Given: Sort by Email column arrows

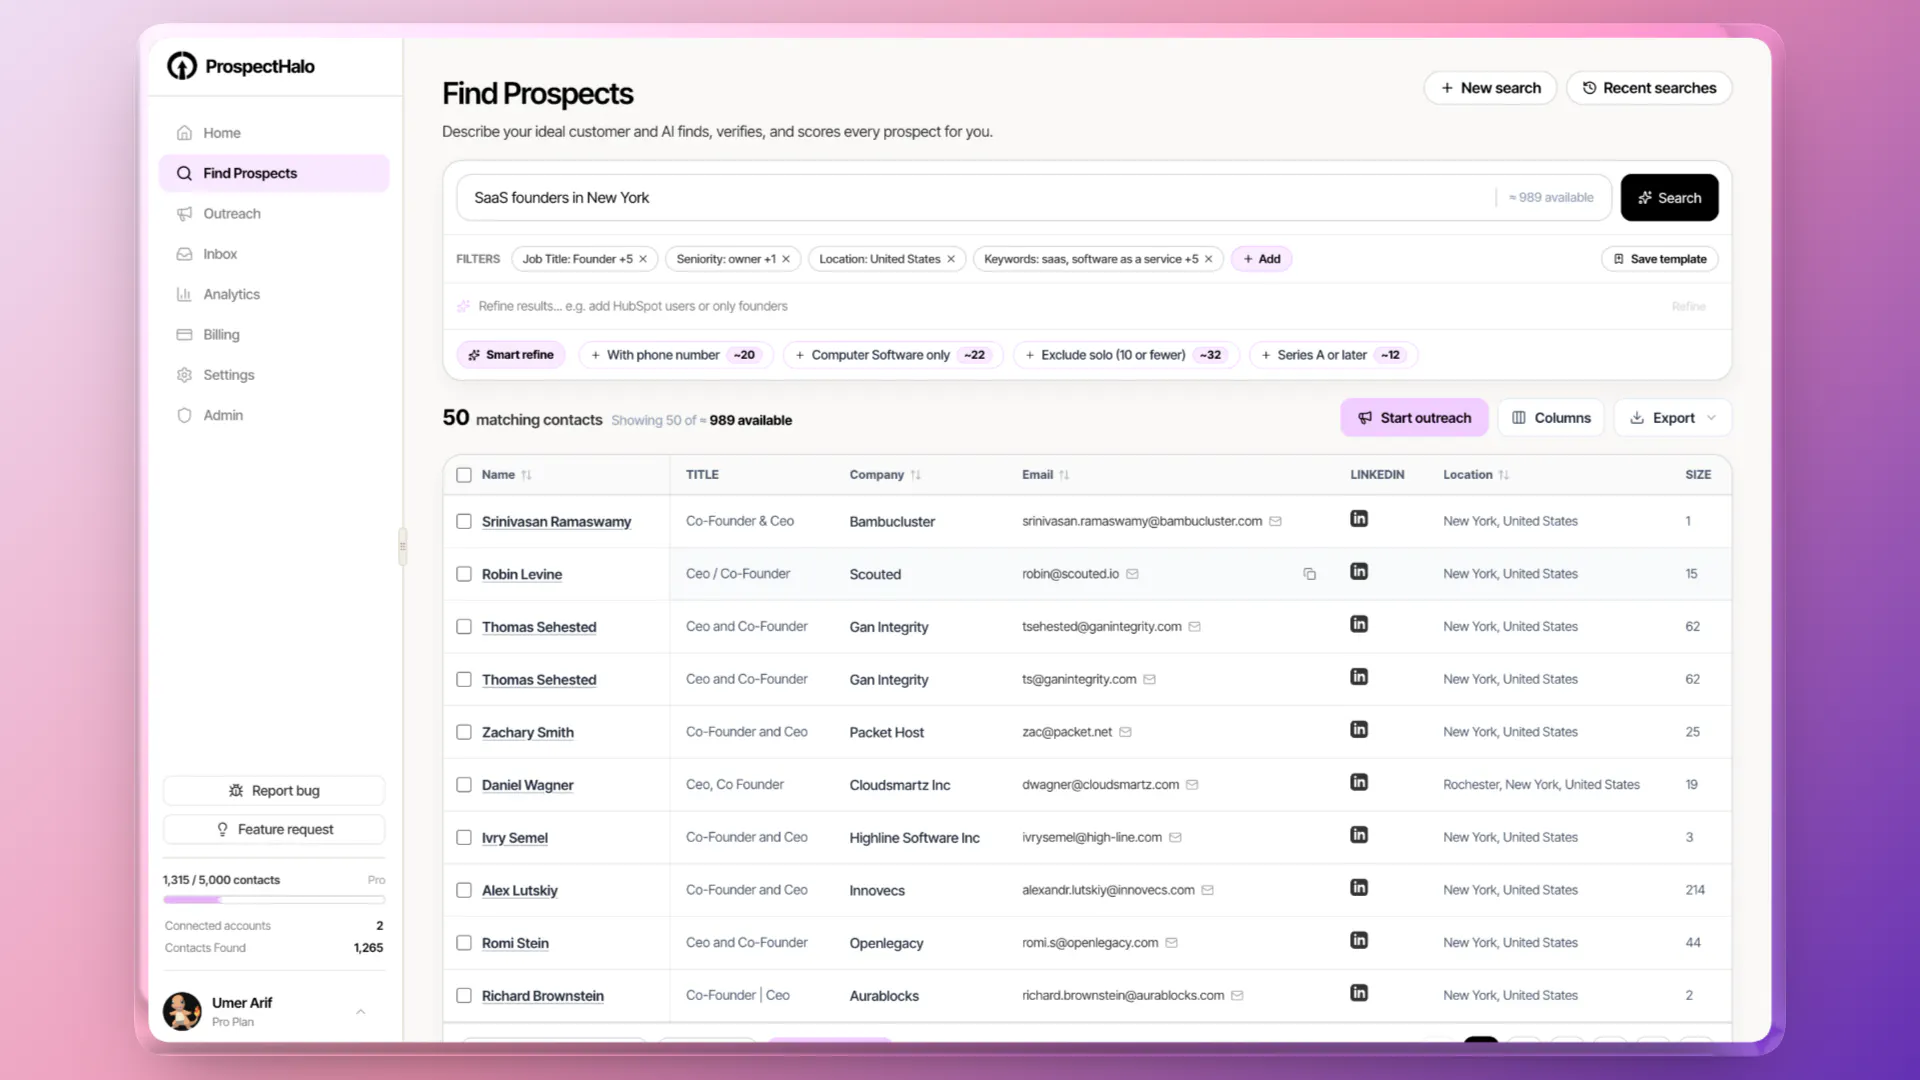Looking at the screenshot, I should tap(1064, 475).
